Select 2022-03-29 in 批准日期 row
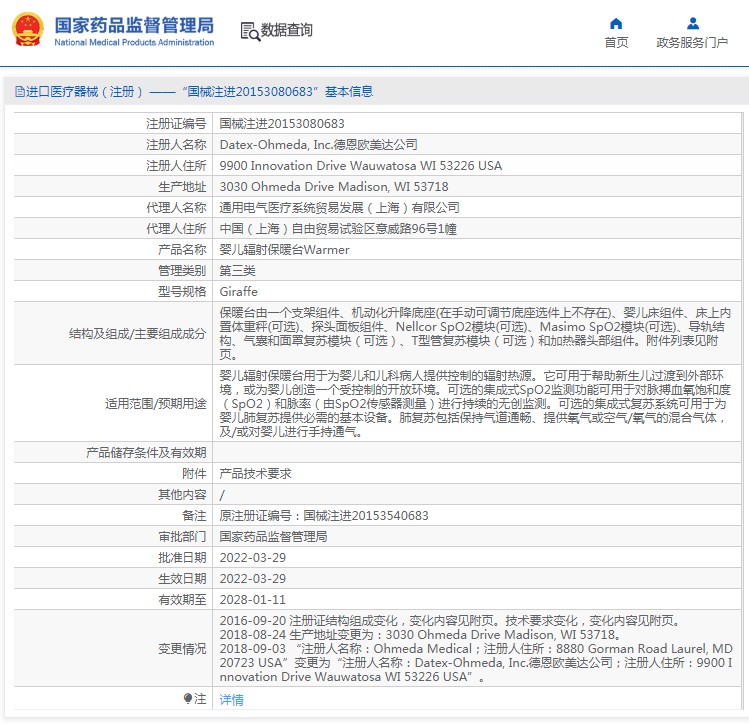749x724 pixels. tap(253, 558)
